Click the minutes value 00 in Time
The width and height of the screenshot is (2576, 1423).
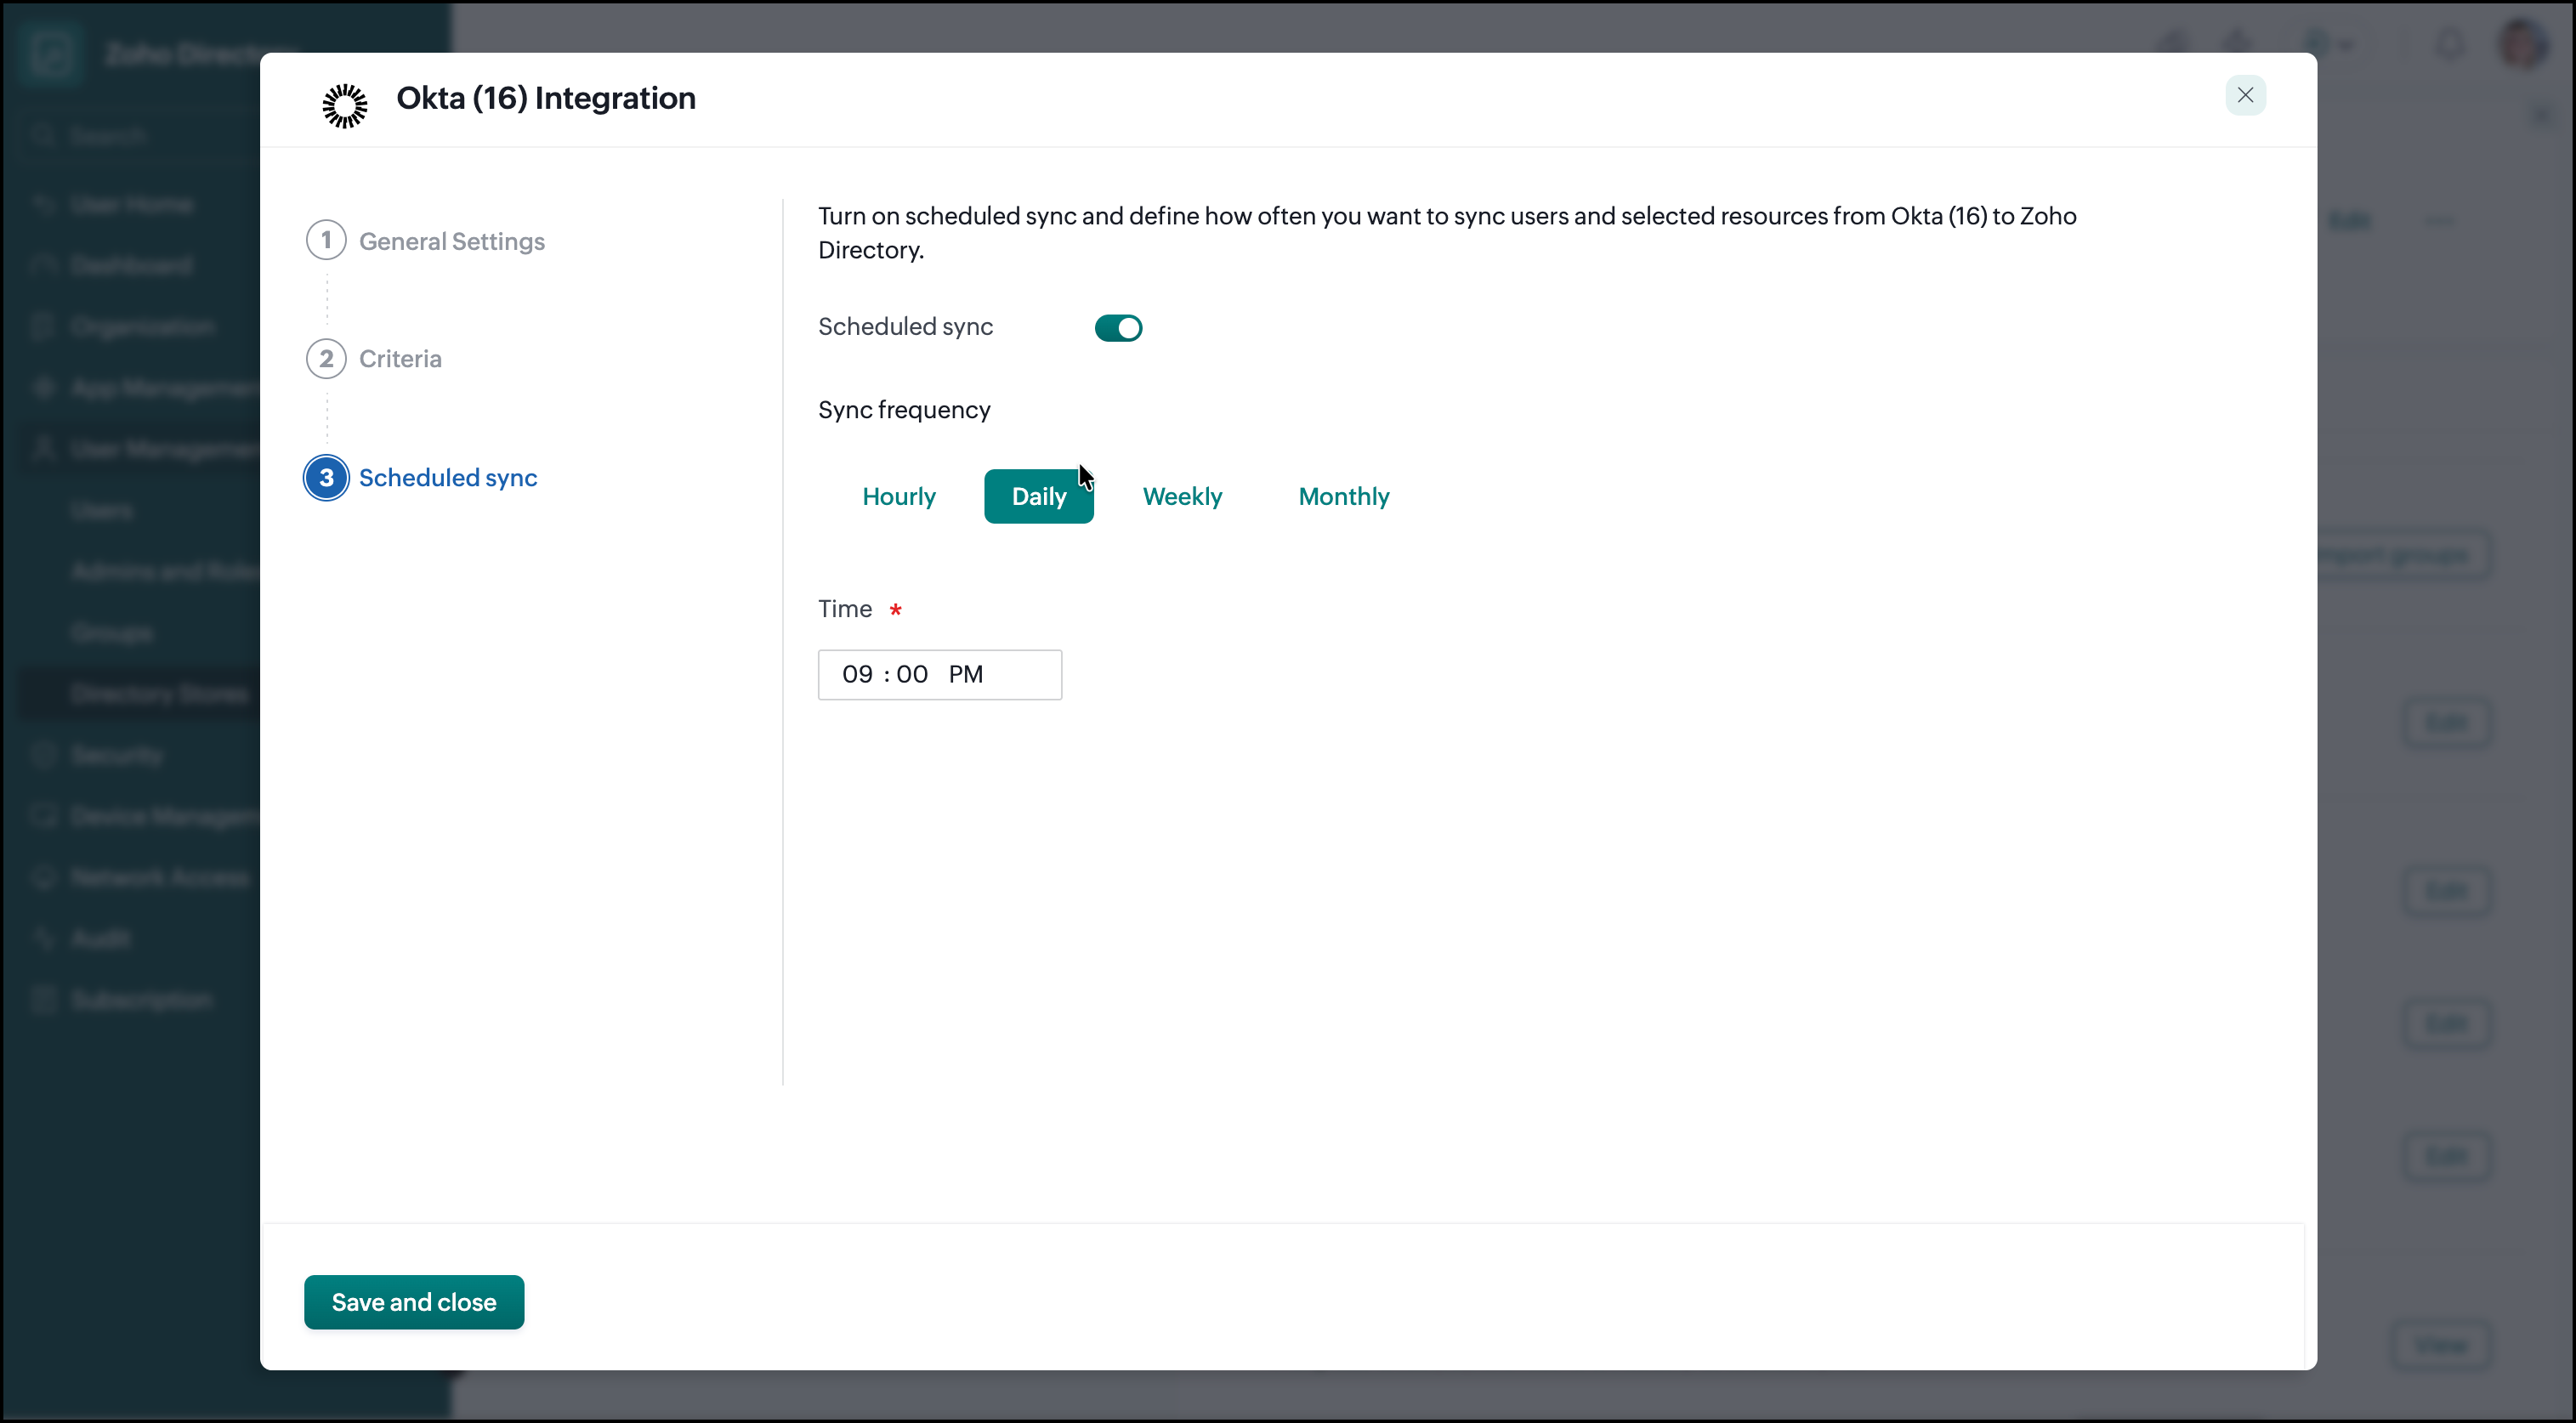pyautogui.click(x=912, y=674)
